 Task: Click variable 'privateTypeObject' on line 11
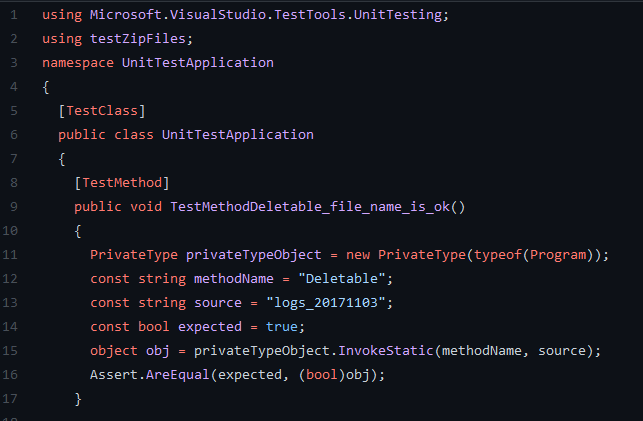point(254,255)
